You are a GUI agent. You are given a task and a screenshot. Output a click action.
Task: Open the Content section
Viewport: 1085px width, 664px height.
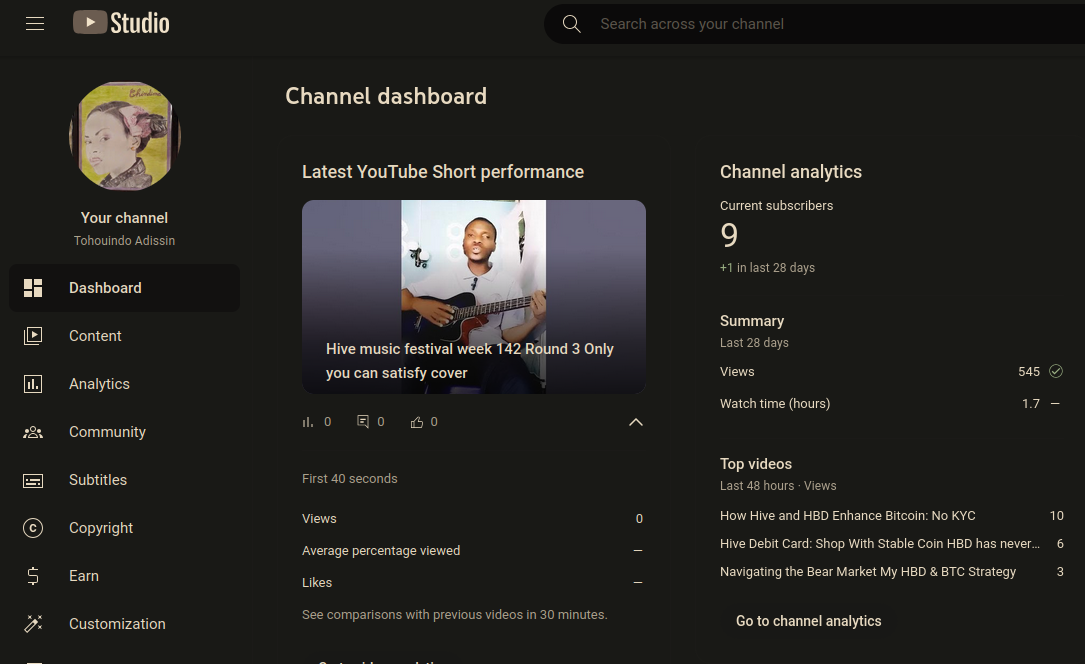(x=125, y=336)
